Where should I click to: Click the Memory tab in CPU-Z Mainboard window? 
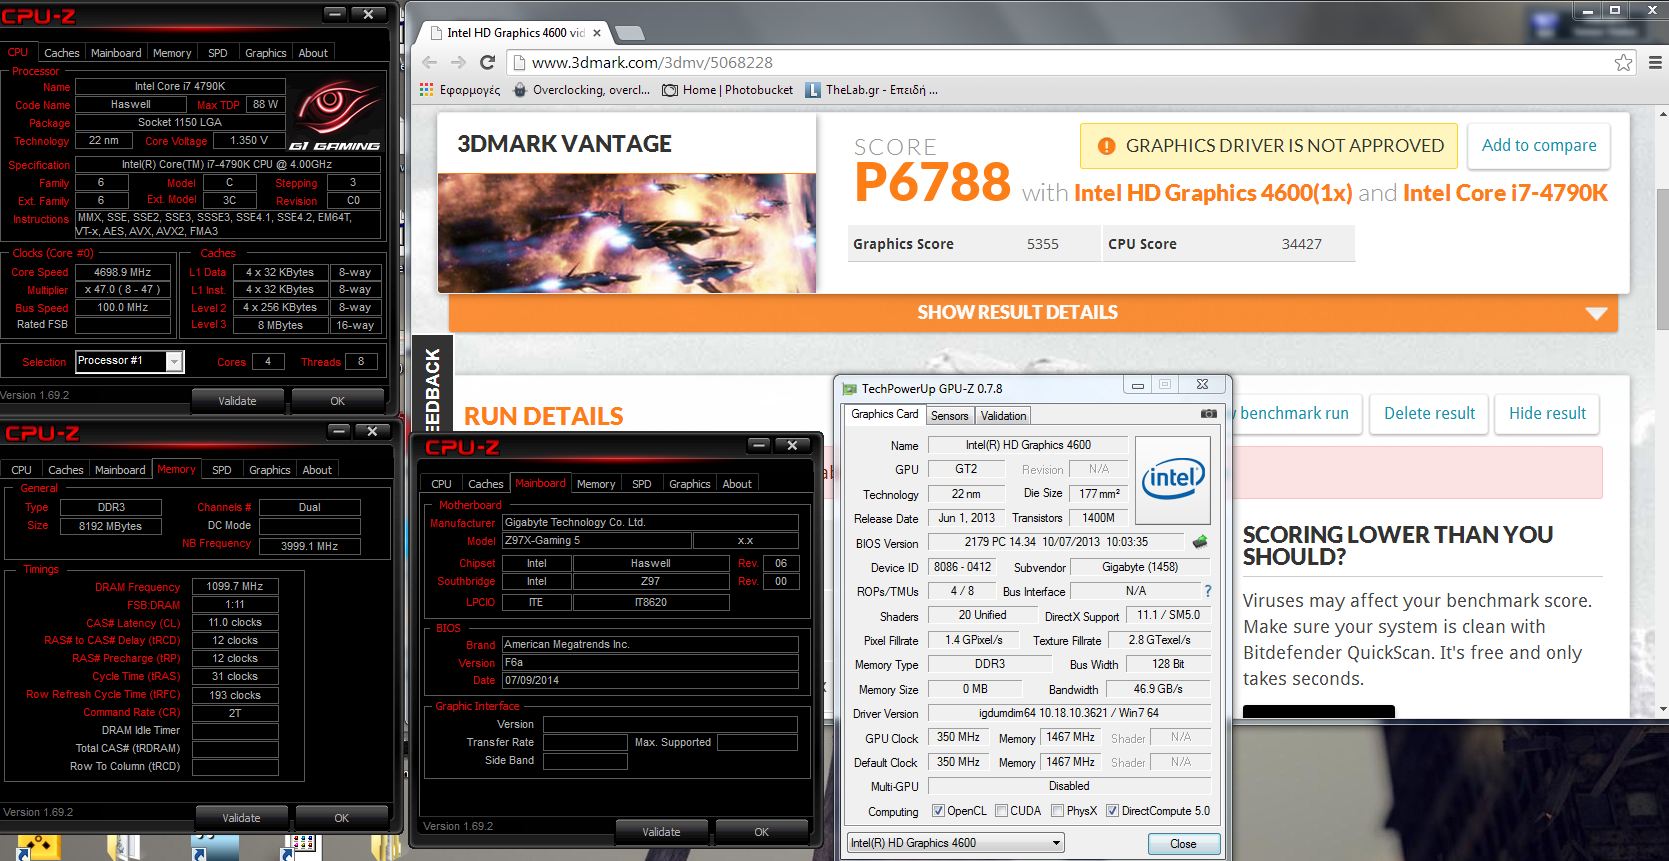pos(596,484)
